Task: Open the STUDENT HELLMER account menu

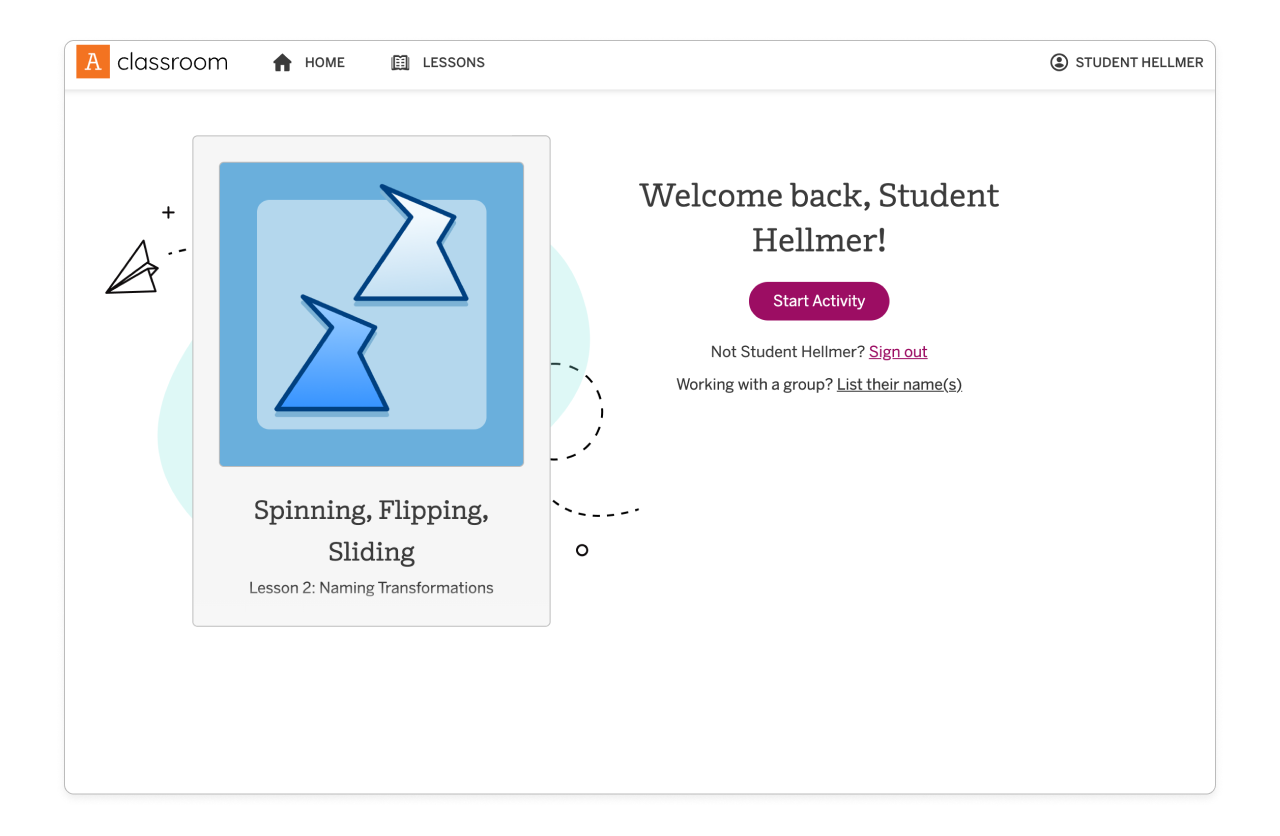Action: click(x=1138, y=63)
